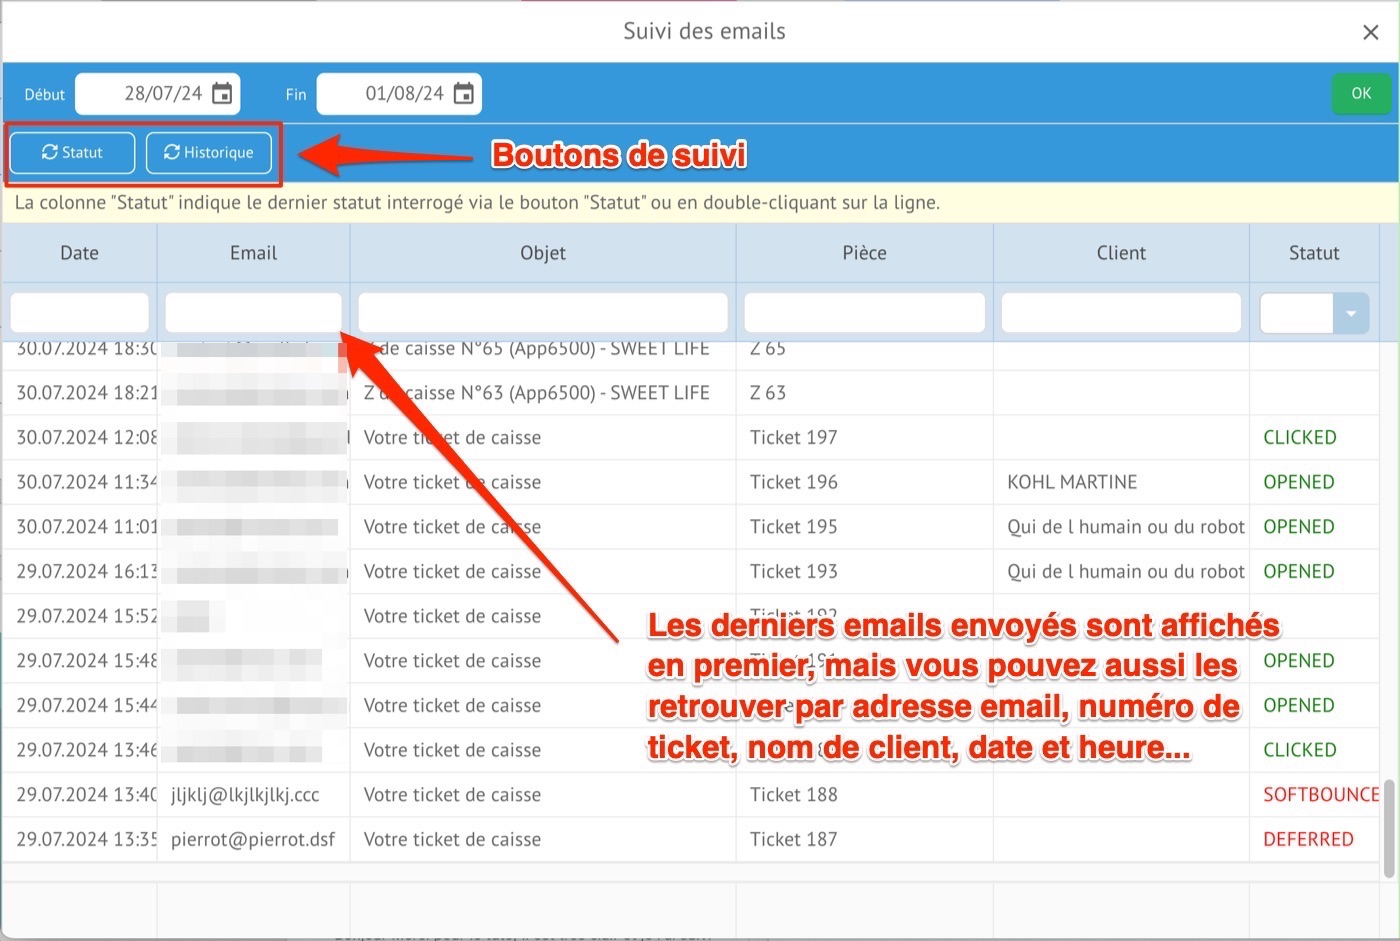Select the row for Ticket 196
Image resolution: width=1400 pixels, height=941 pixels.
click(793, 482)
